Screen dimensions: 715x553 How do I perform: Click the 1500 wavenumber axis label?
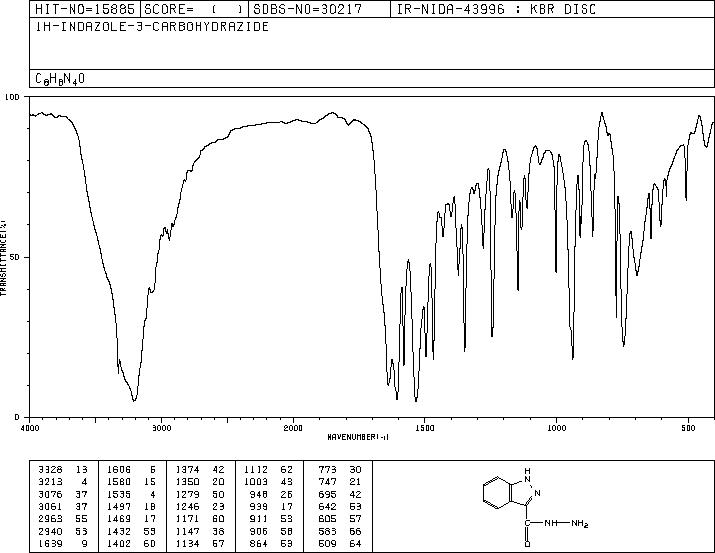pos(425,428)
